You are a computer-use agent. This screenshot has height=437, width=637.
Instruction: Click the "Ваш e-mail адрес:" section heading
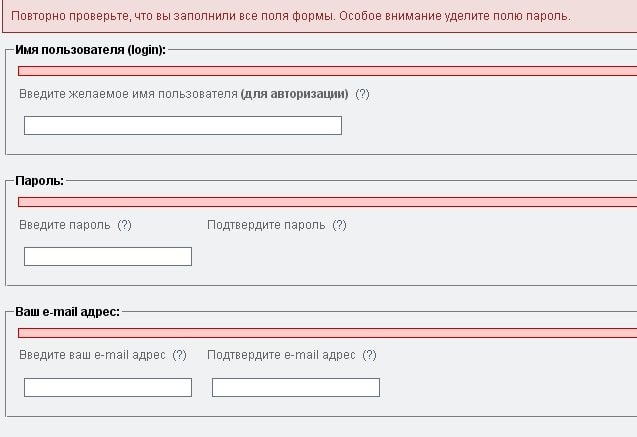pyautogui.click(x=68, y=311)
